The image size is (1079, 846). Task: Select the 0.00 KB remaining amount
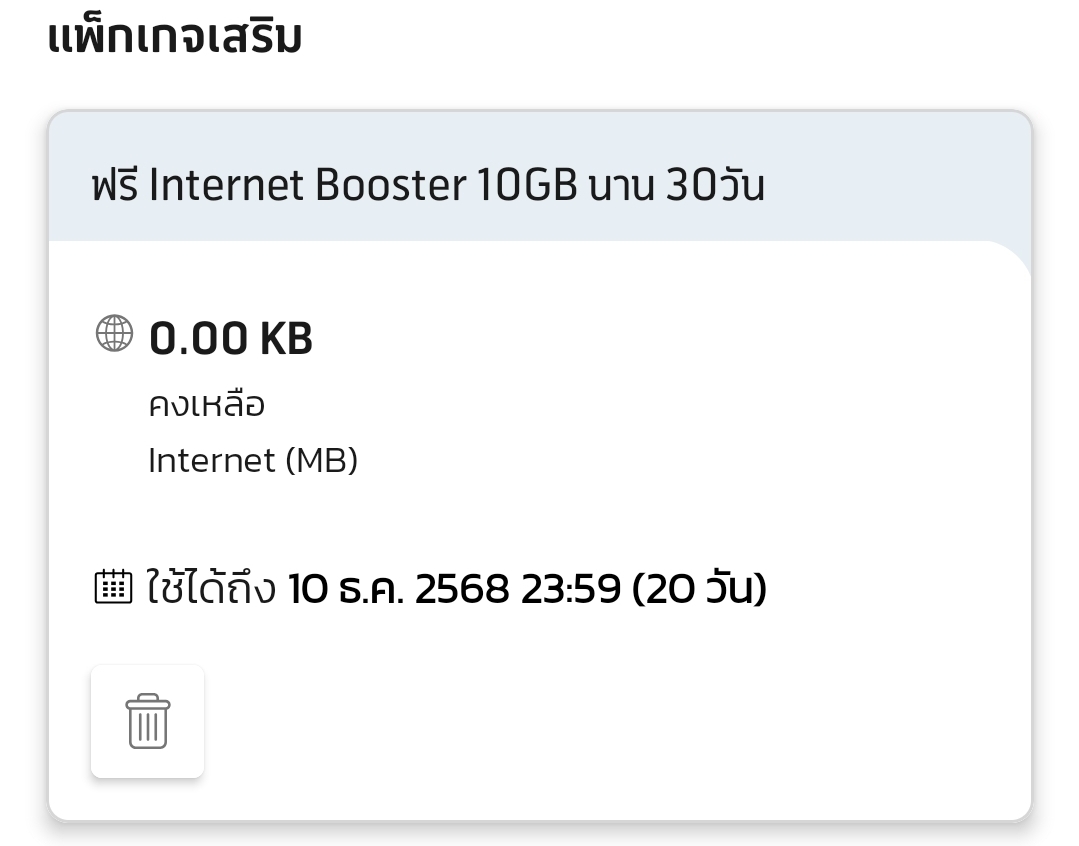[230, 339]
